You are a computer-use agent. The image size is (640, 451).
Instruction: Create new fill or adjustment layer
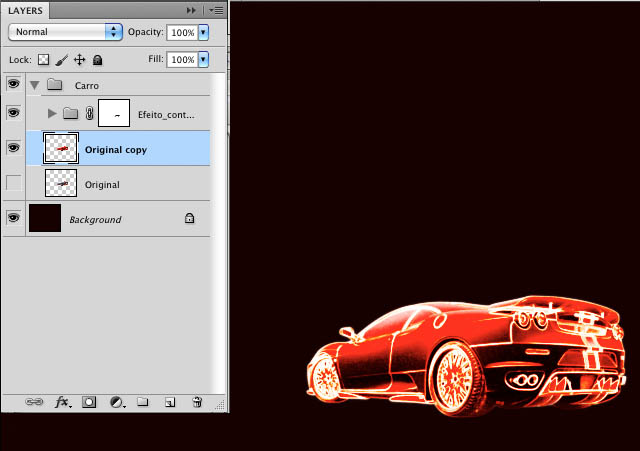116,401
